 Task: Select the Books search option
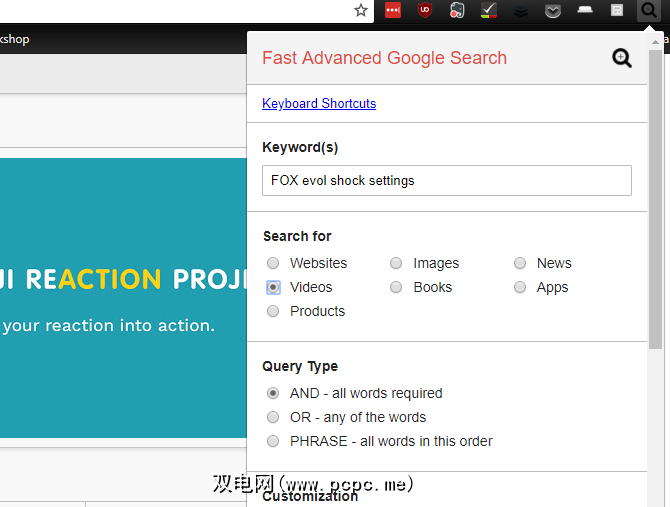point(396,287)
